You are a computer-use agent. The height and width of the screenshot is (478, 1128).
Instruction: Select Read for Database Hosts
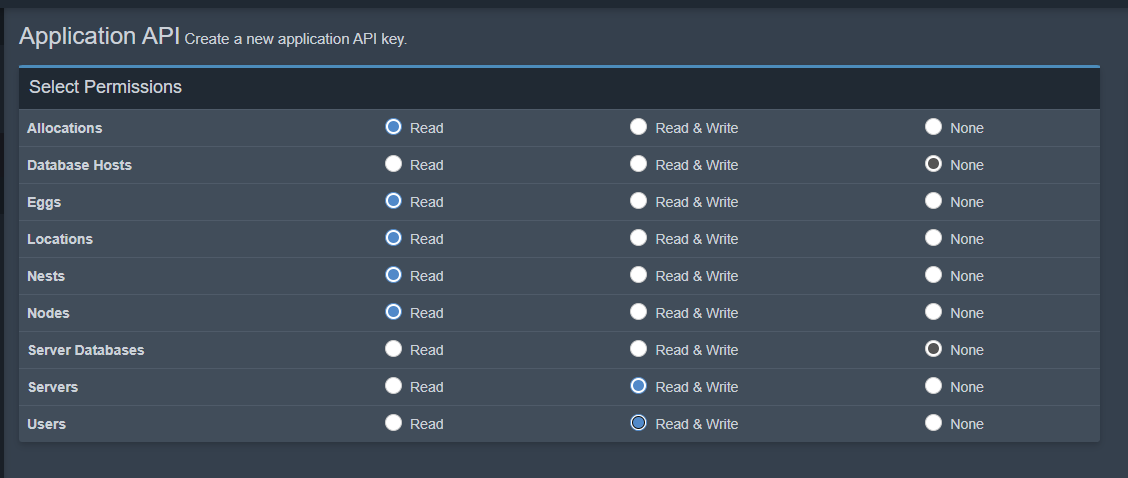click(394, 164)
